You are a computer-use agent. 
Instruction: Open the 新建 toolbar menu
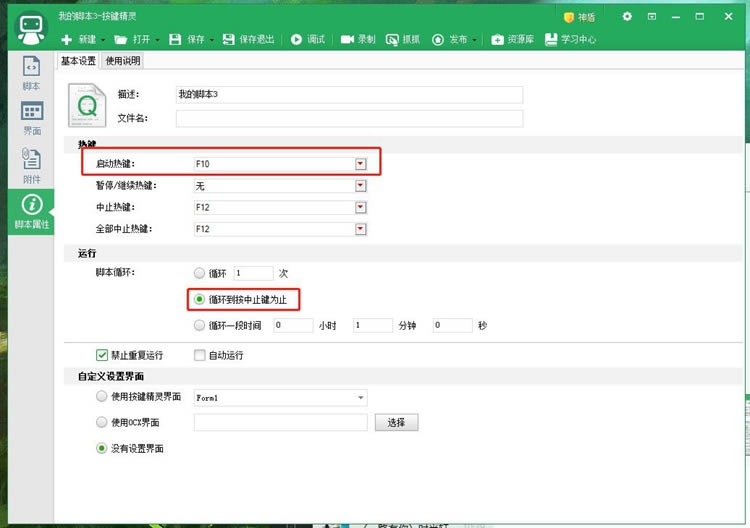point(79,39)
